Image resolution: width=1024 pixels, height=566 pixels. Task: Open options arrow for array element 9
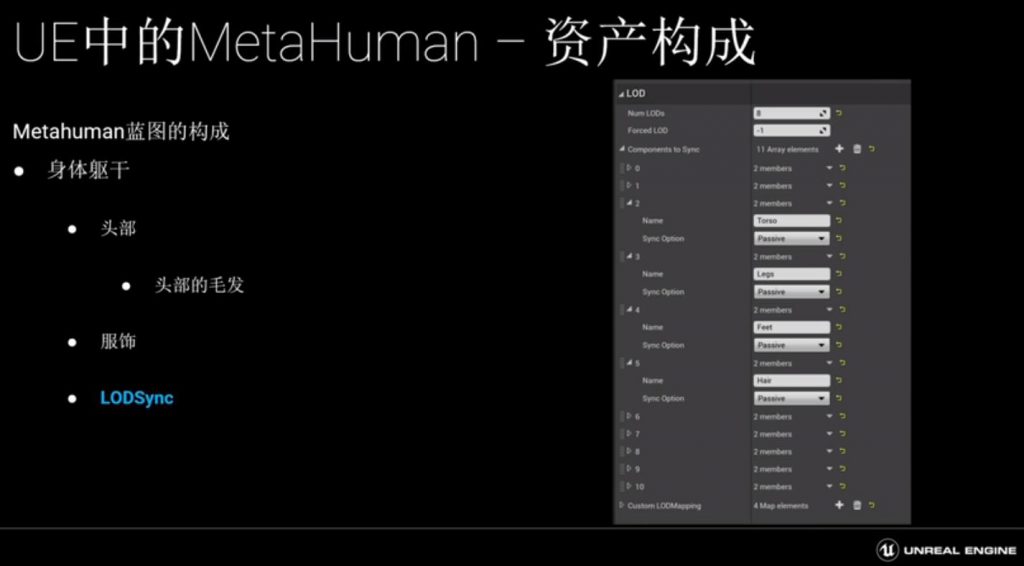click(829, 469)
